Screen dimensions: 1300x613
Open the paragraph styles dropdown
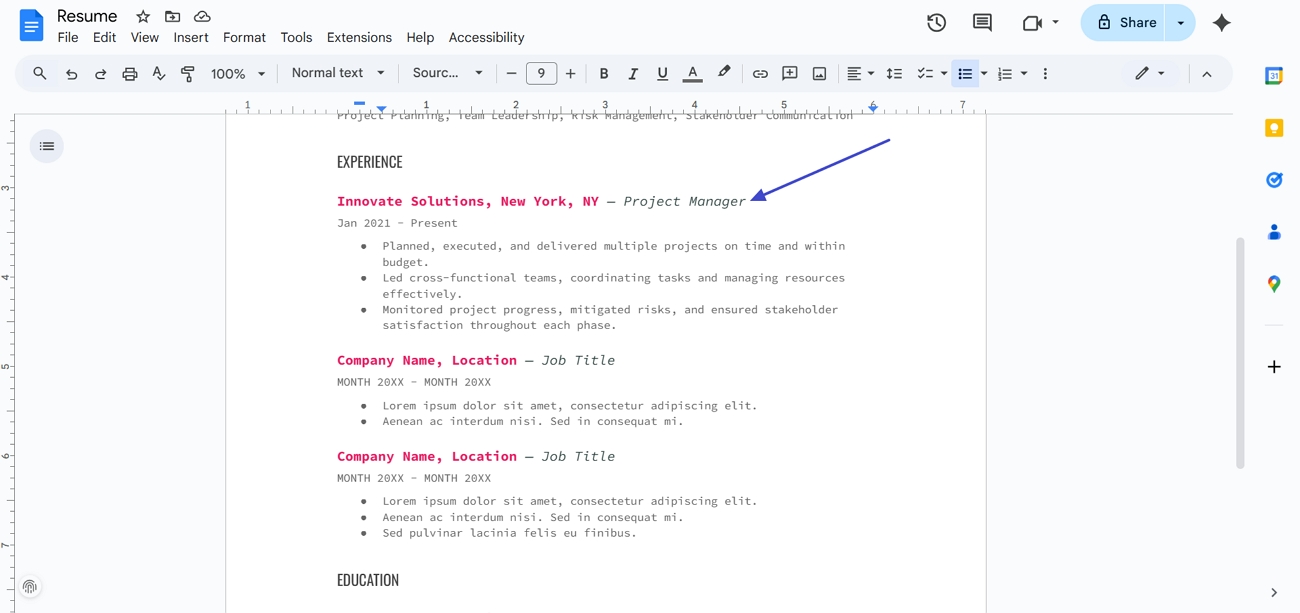(x=336, y=73)
